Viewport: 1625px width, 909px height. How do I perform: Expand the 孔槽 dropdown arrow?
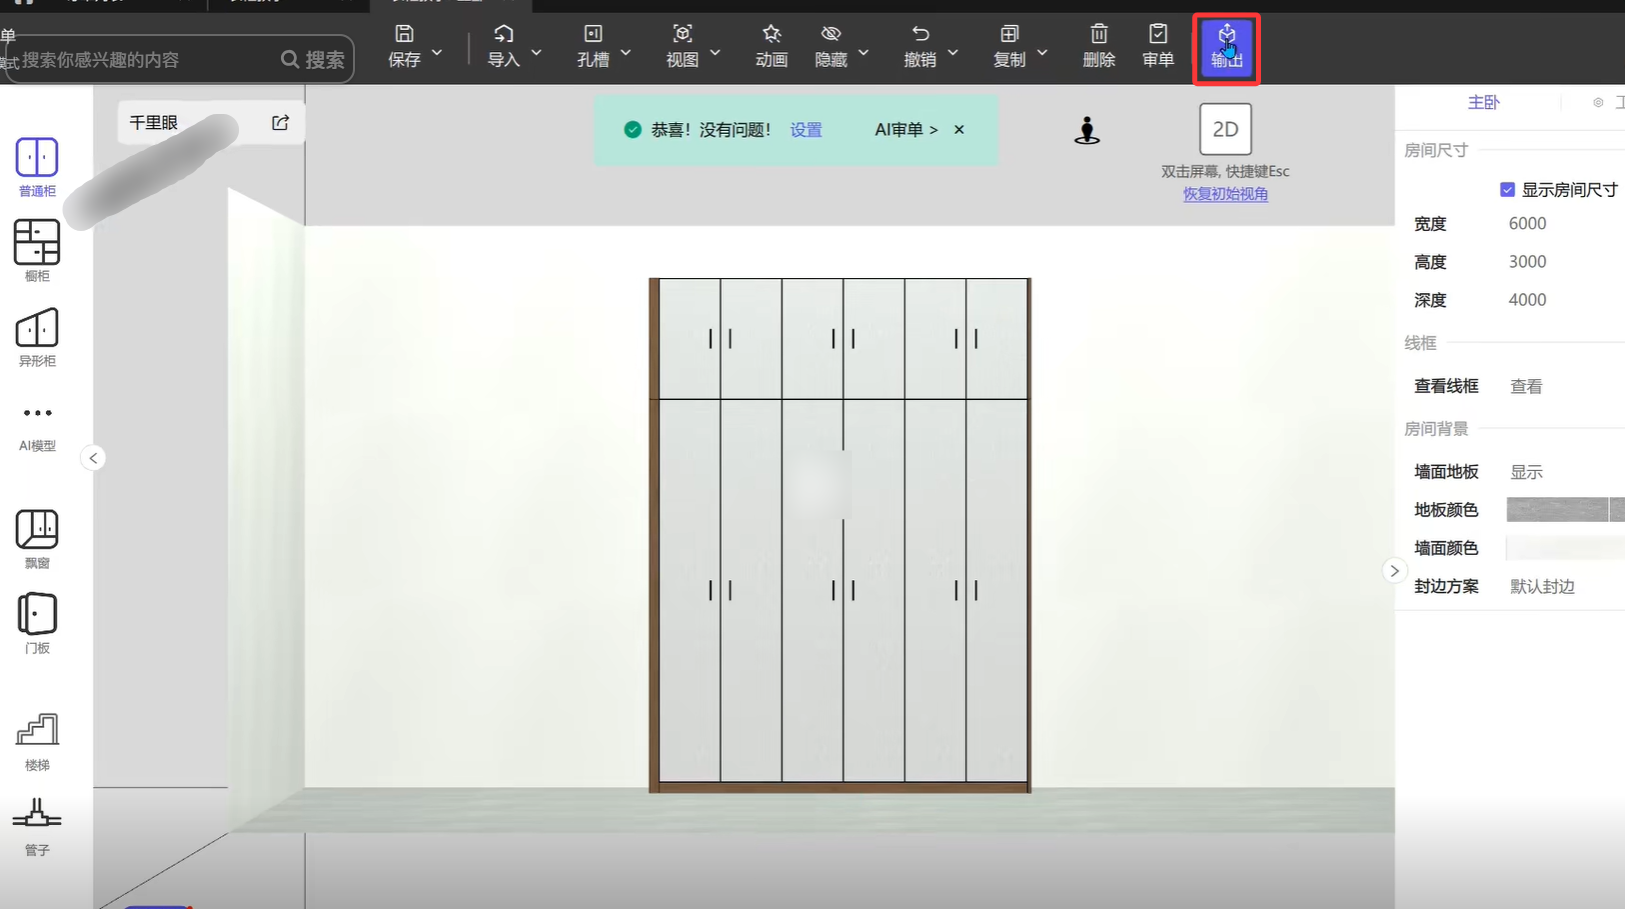[626, 52]
